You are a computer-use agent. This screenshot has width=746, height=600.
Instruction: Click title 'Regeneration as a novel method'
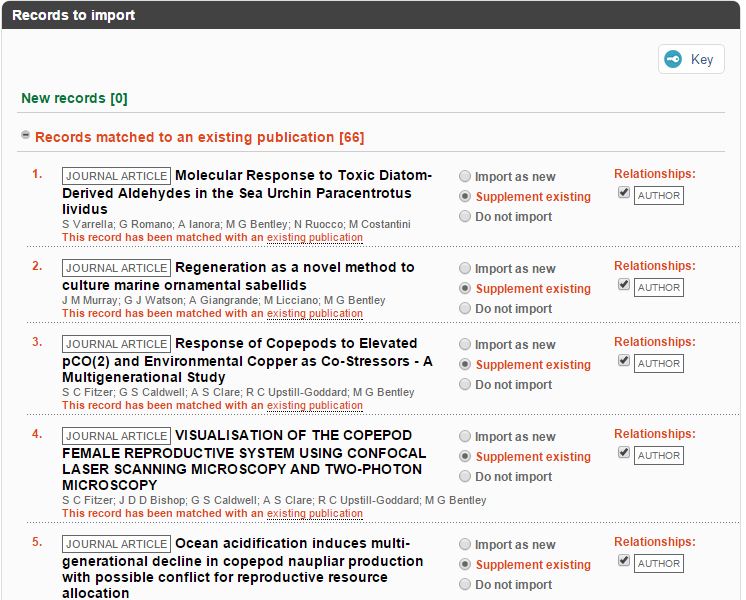[238, 276]
